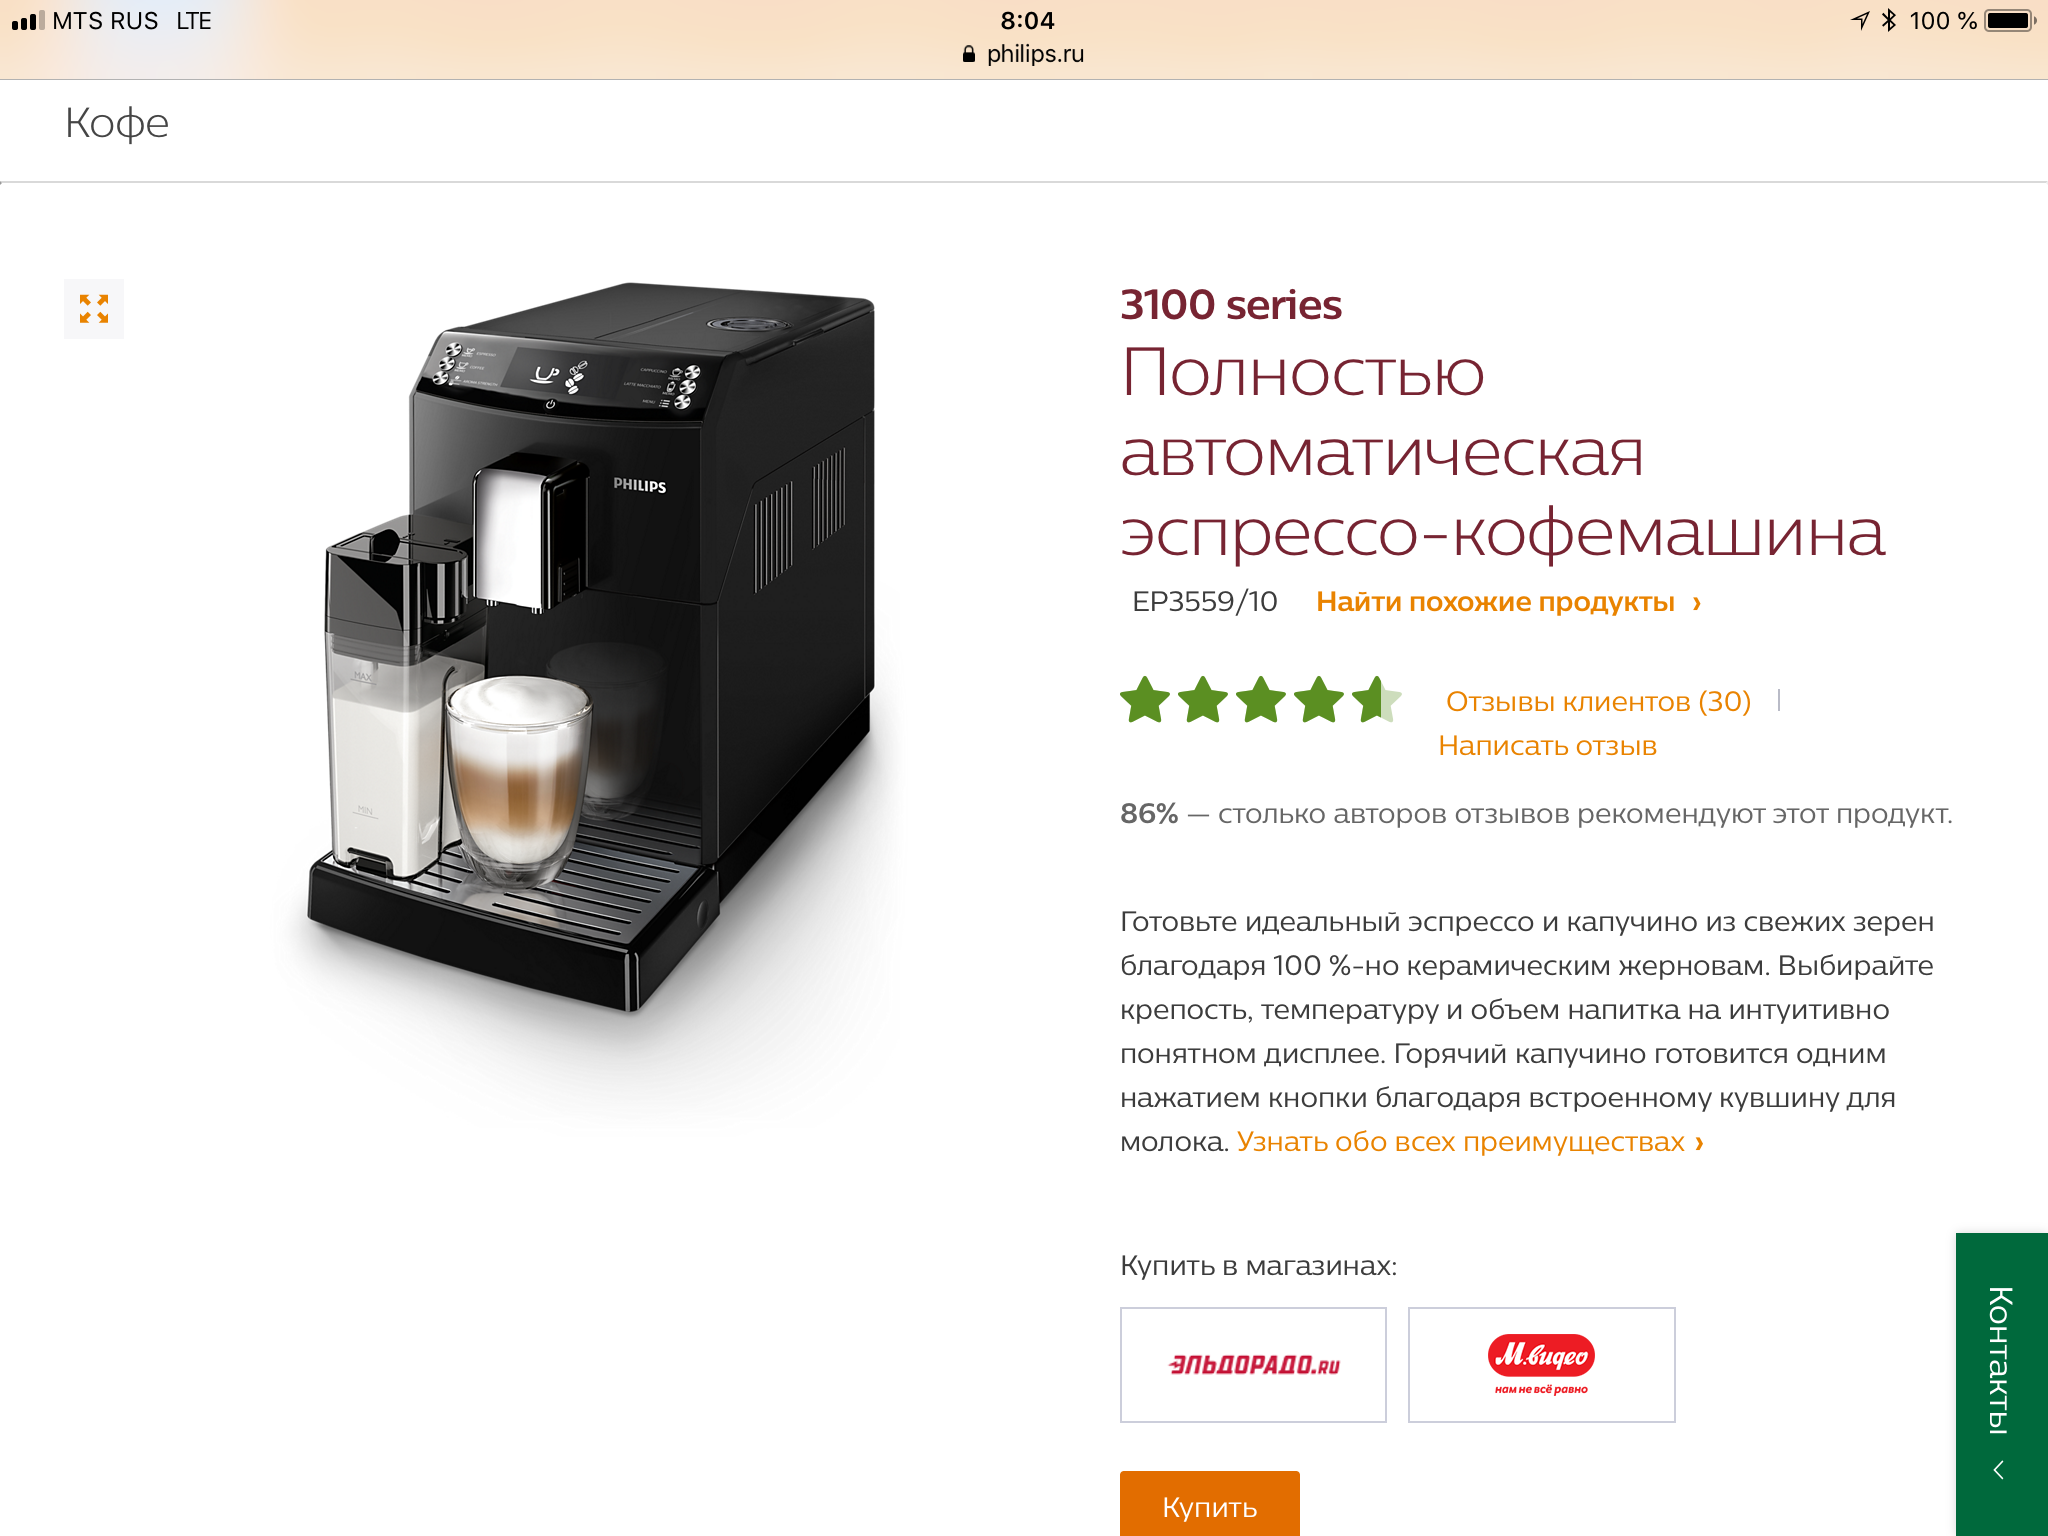Image resolution: width=2048 pixels, height=1536 pixels.
Task: Click the chevron on Контакты panel
Action: coord(1999,1470)
